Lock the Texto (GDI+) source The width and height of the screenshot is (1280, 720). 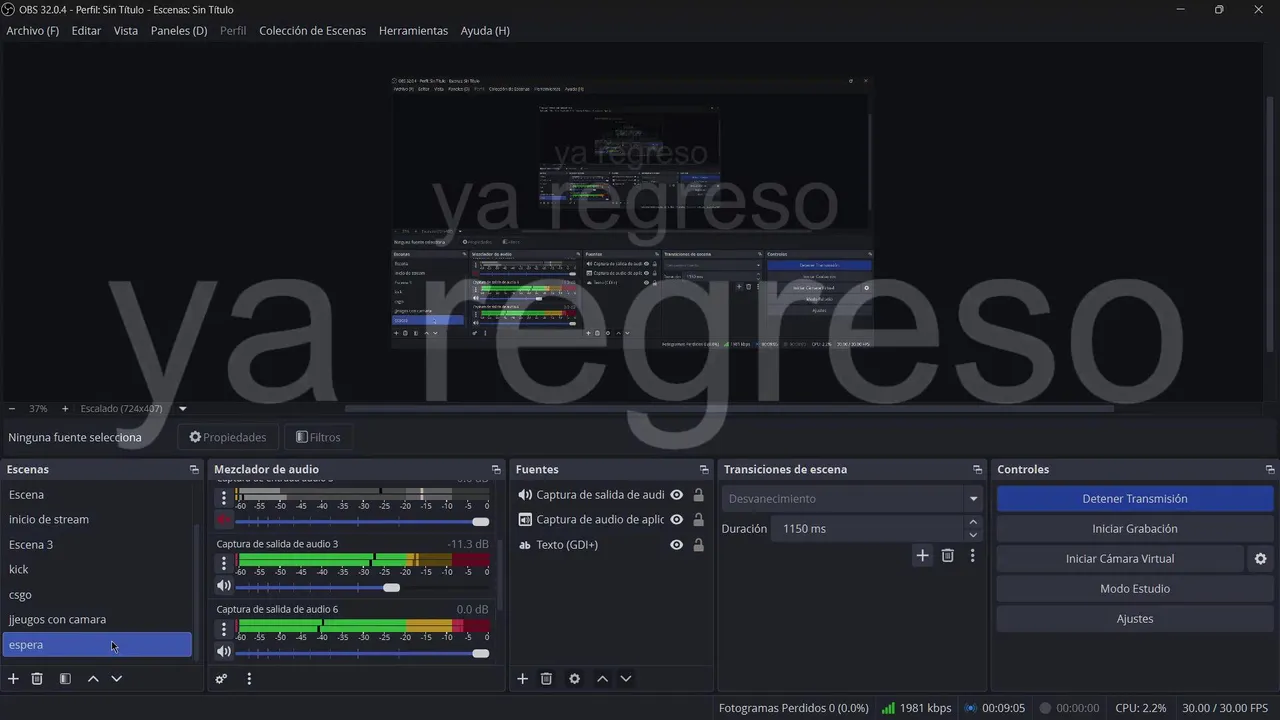coord(698,545)
